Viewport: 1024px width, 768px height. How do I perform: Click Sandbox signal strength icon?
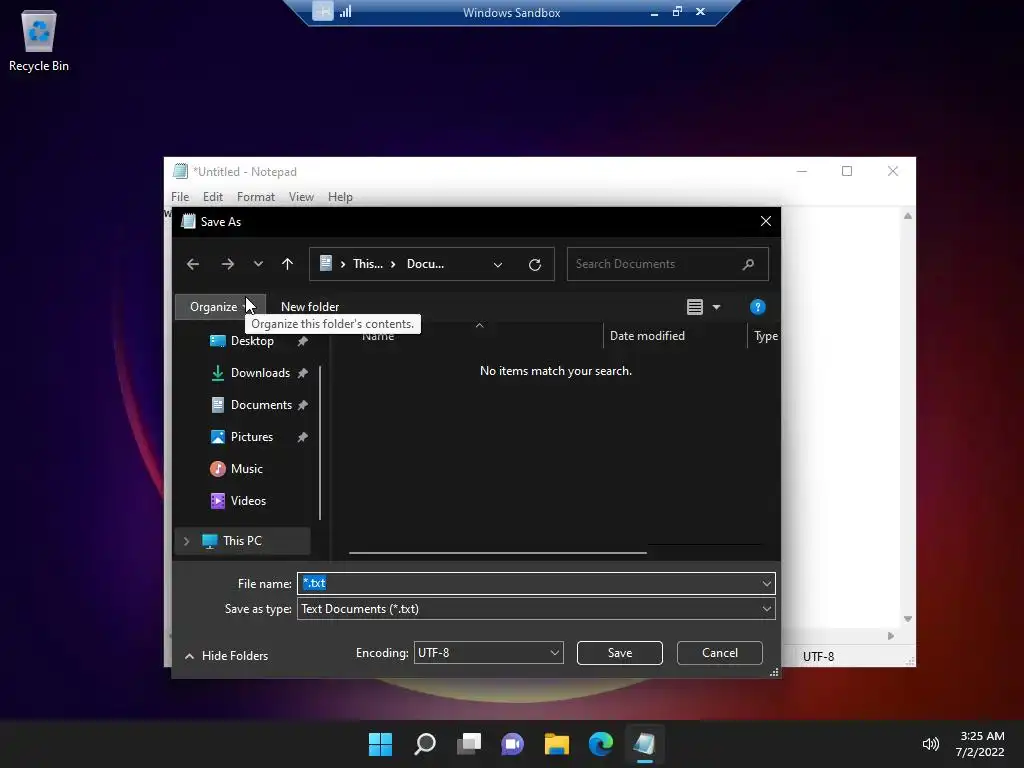pyautogui.click(x=345, y=12)
